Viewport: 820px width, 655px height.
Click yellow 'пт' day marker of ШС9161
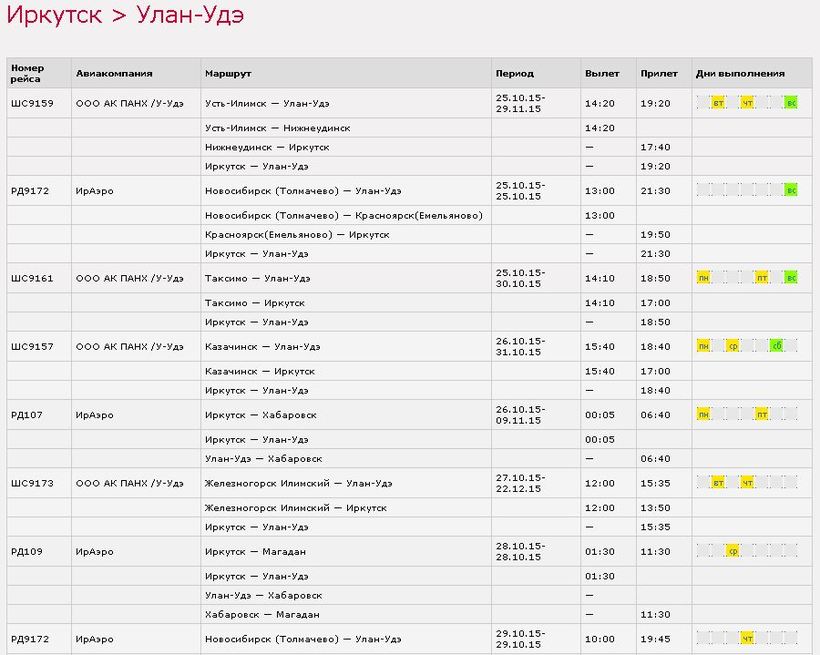pyautogui.click(x=762, y=278)
